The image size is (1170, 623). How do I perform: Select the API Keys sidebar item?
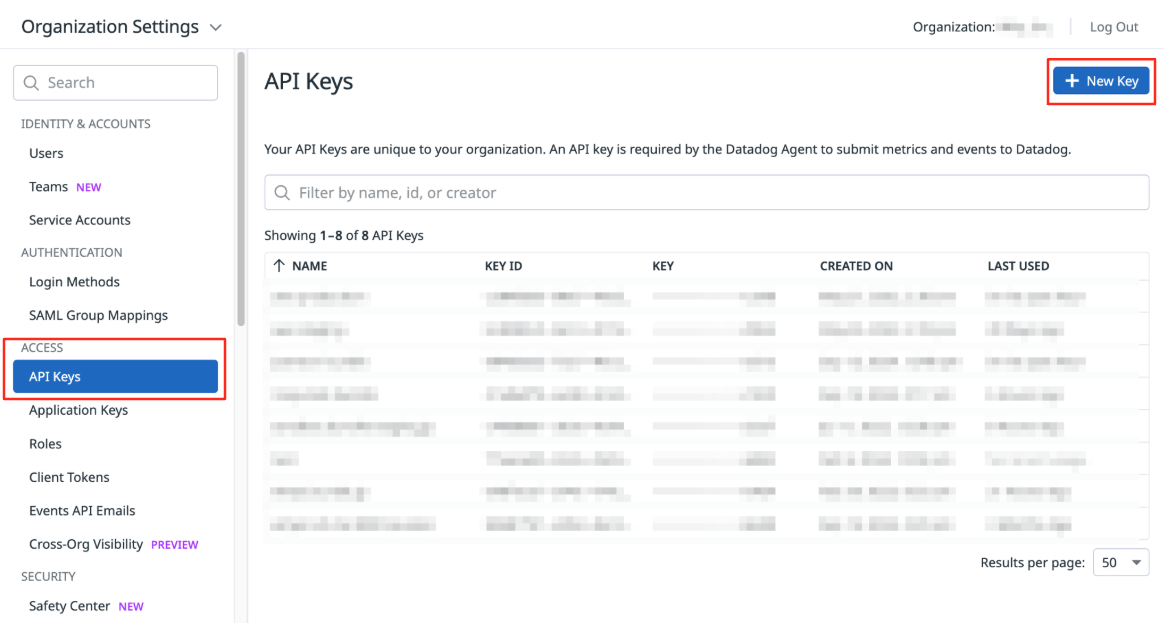point(116,377)
